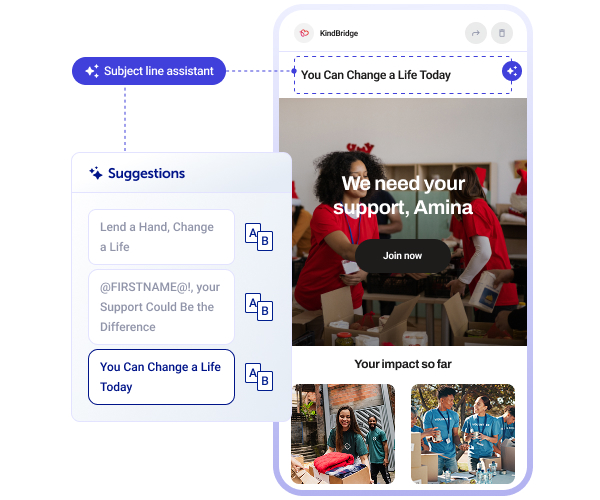Click the subject line text field
The image size is (600, 500).
(x=403, y=75)
